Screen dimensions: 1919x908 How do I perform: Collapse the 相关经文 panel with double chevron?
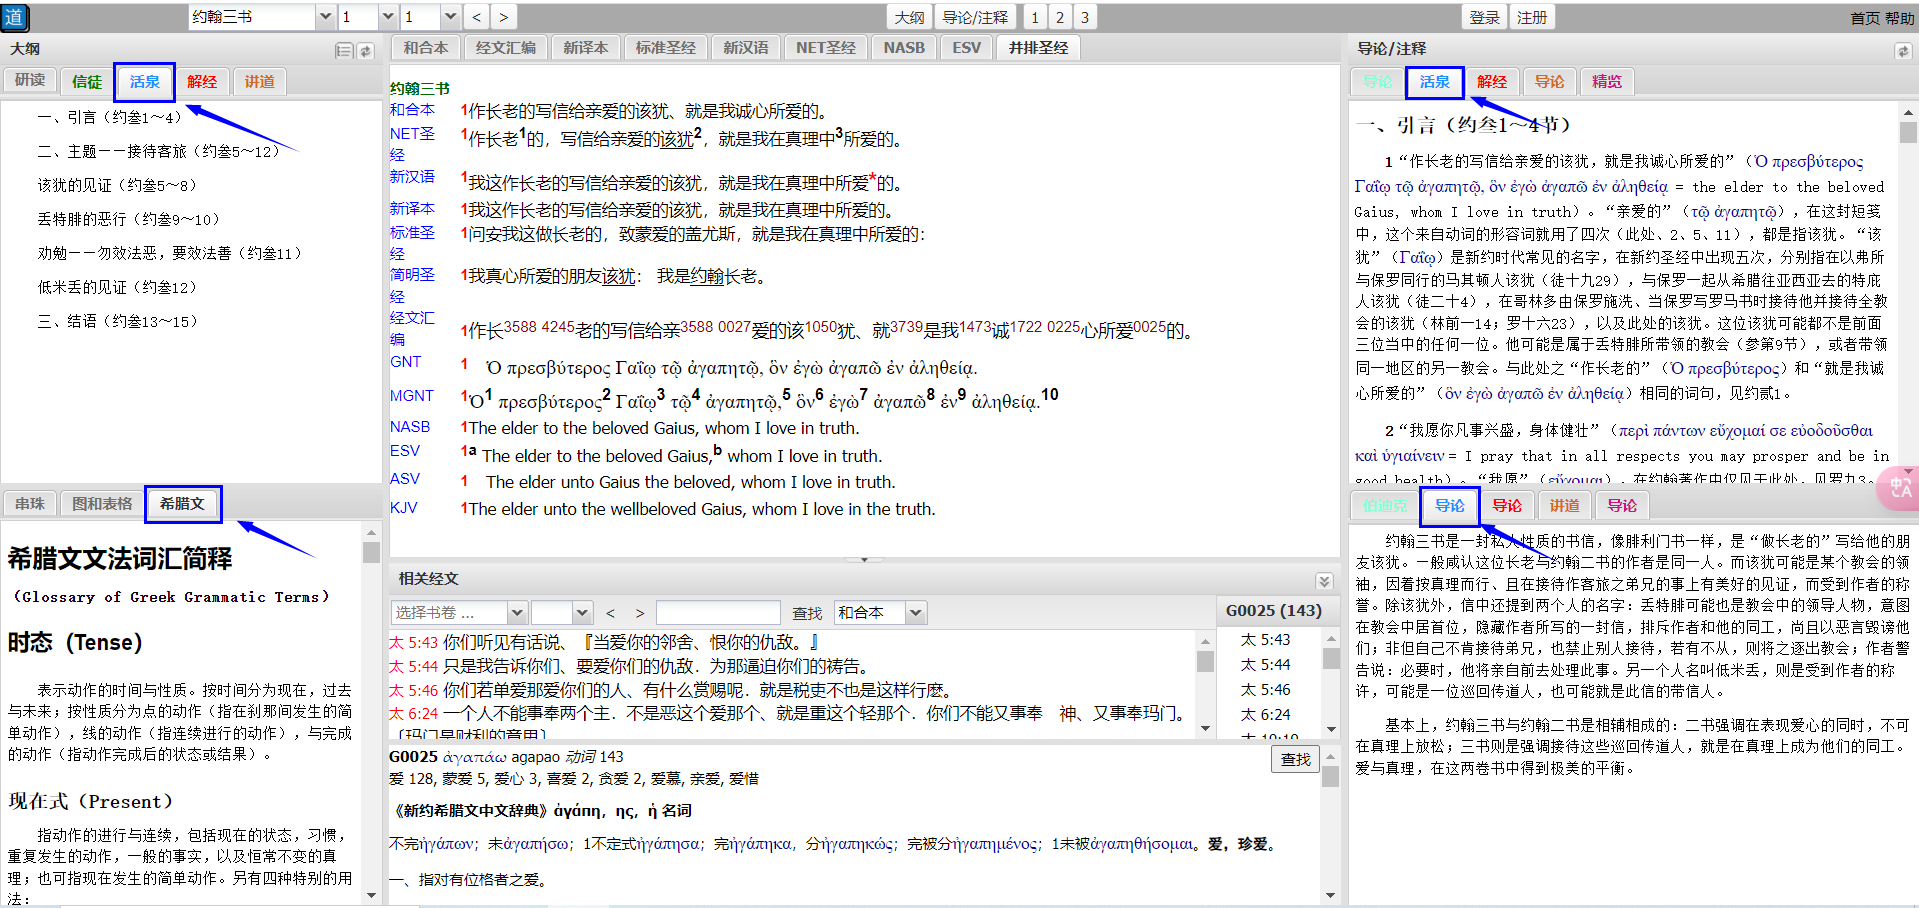[1324, 581]
